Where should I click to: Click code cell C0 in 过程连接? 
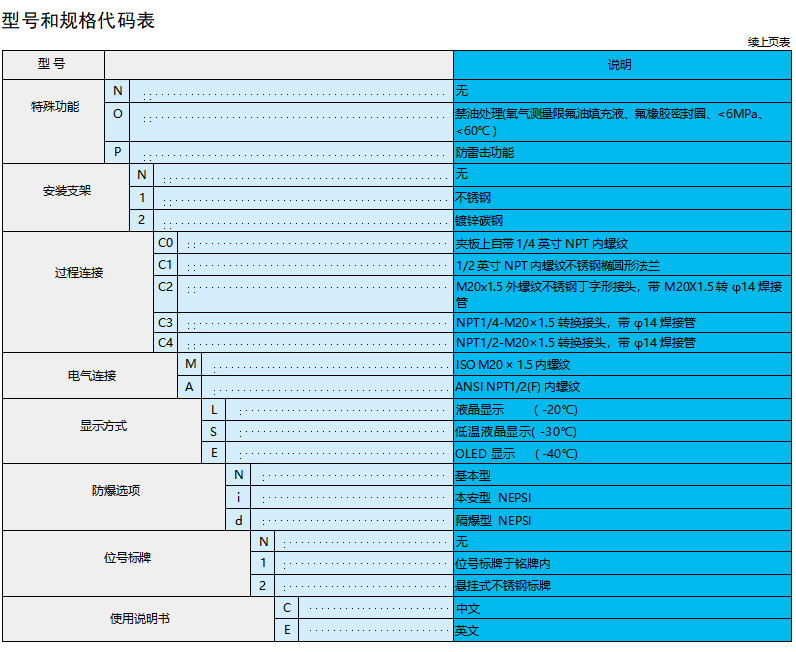(165, 243)
